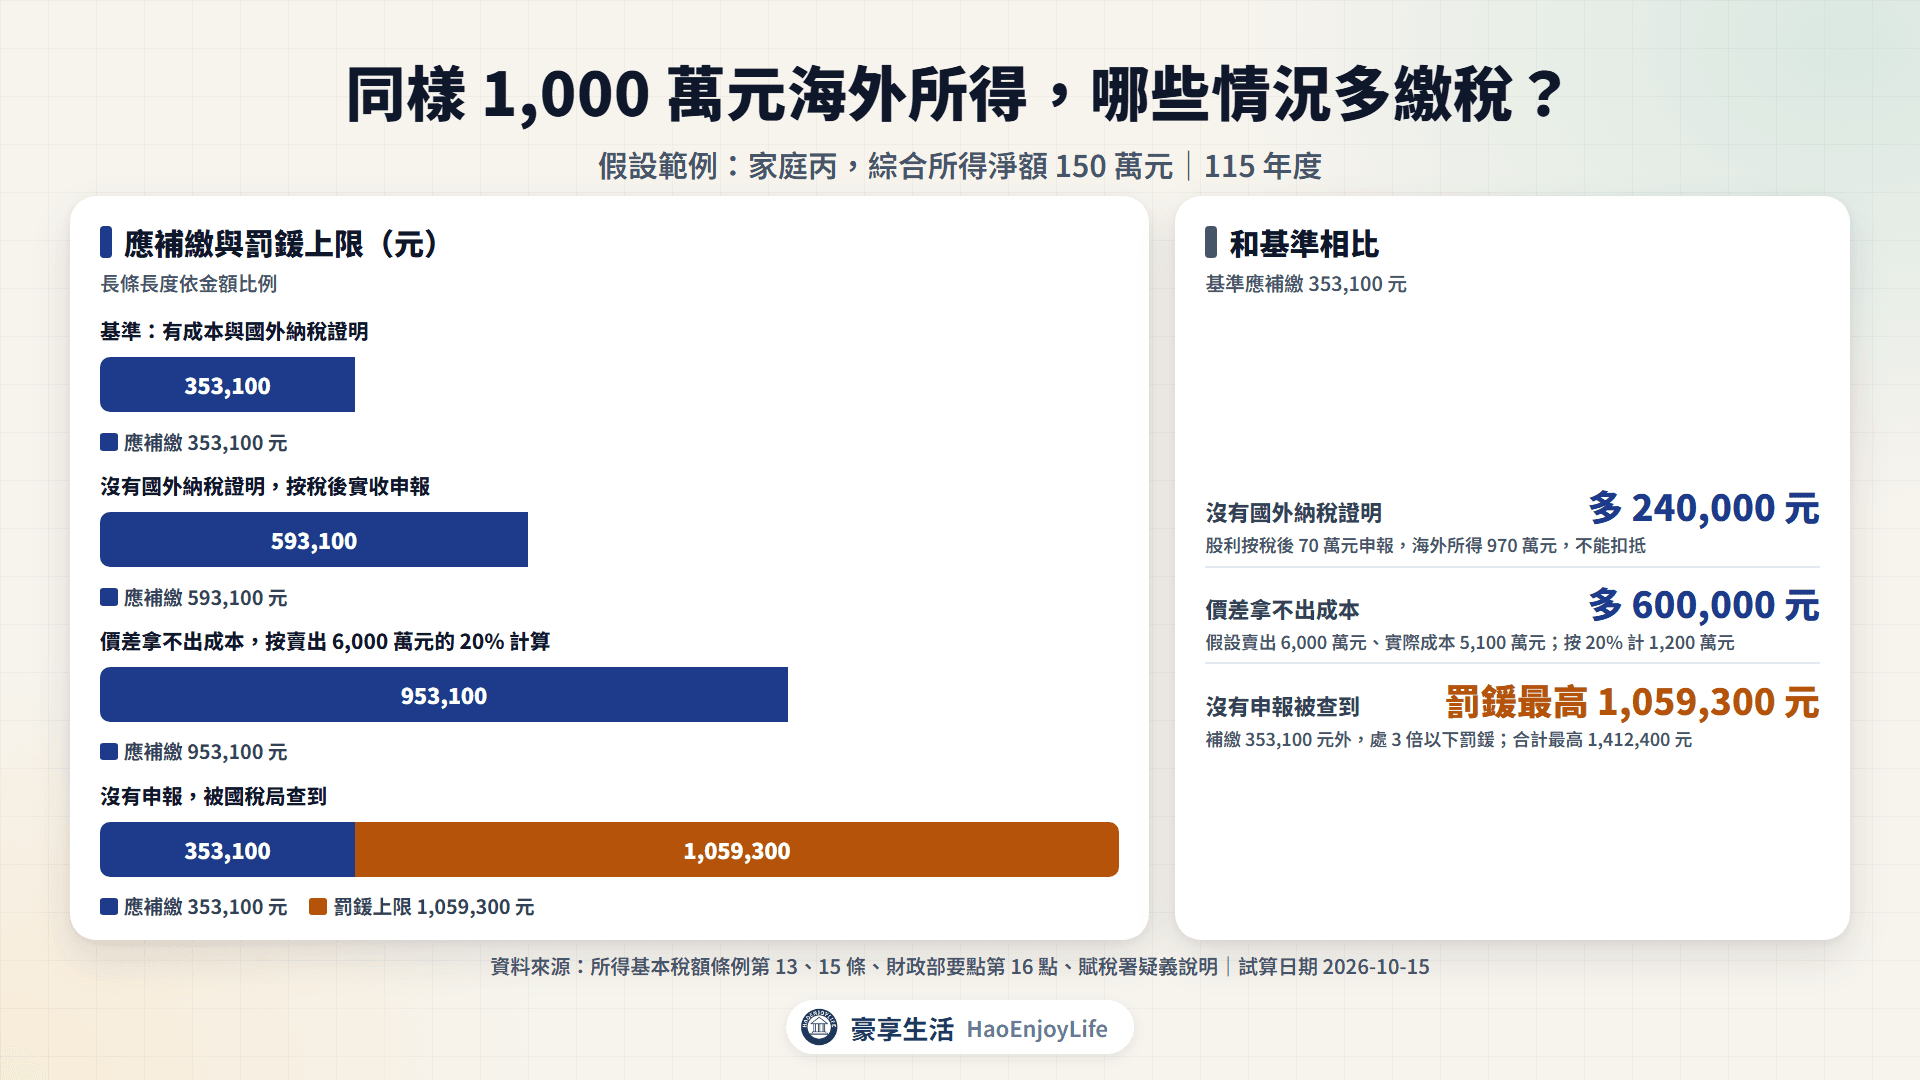
Task: Click the value 罰鍰最高 1,059,300 元
Action: click(1632, 702)
